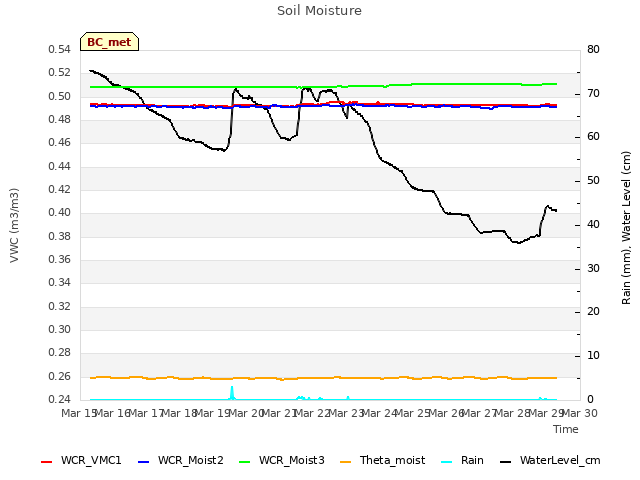Image resolution: width=640 pixels, height=480 pixels.
Task: Click the blue WCR_Moist2 legend swatch
Action: [x=144, y=462]
